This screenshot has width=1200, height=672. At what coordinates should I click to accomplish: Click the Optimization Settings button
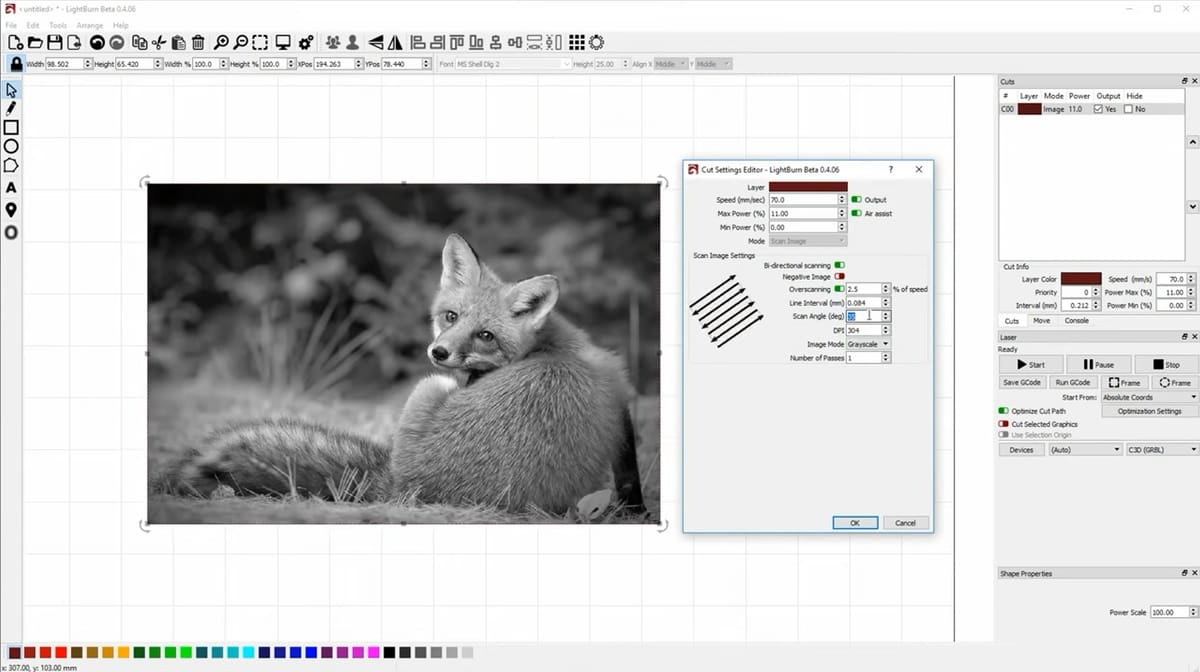1149,411
